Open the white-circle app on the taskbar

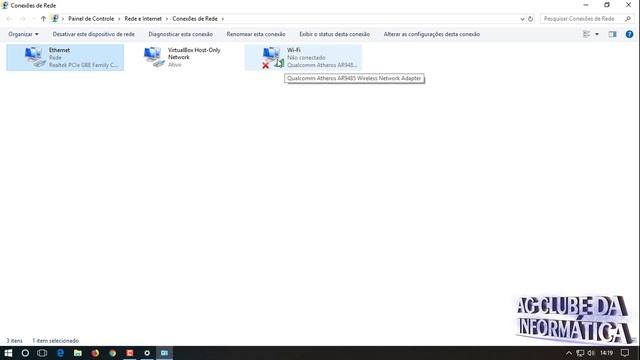tap(147, 353)
